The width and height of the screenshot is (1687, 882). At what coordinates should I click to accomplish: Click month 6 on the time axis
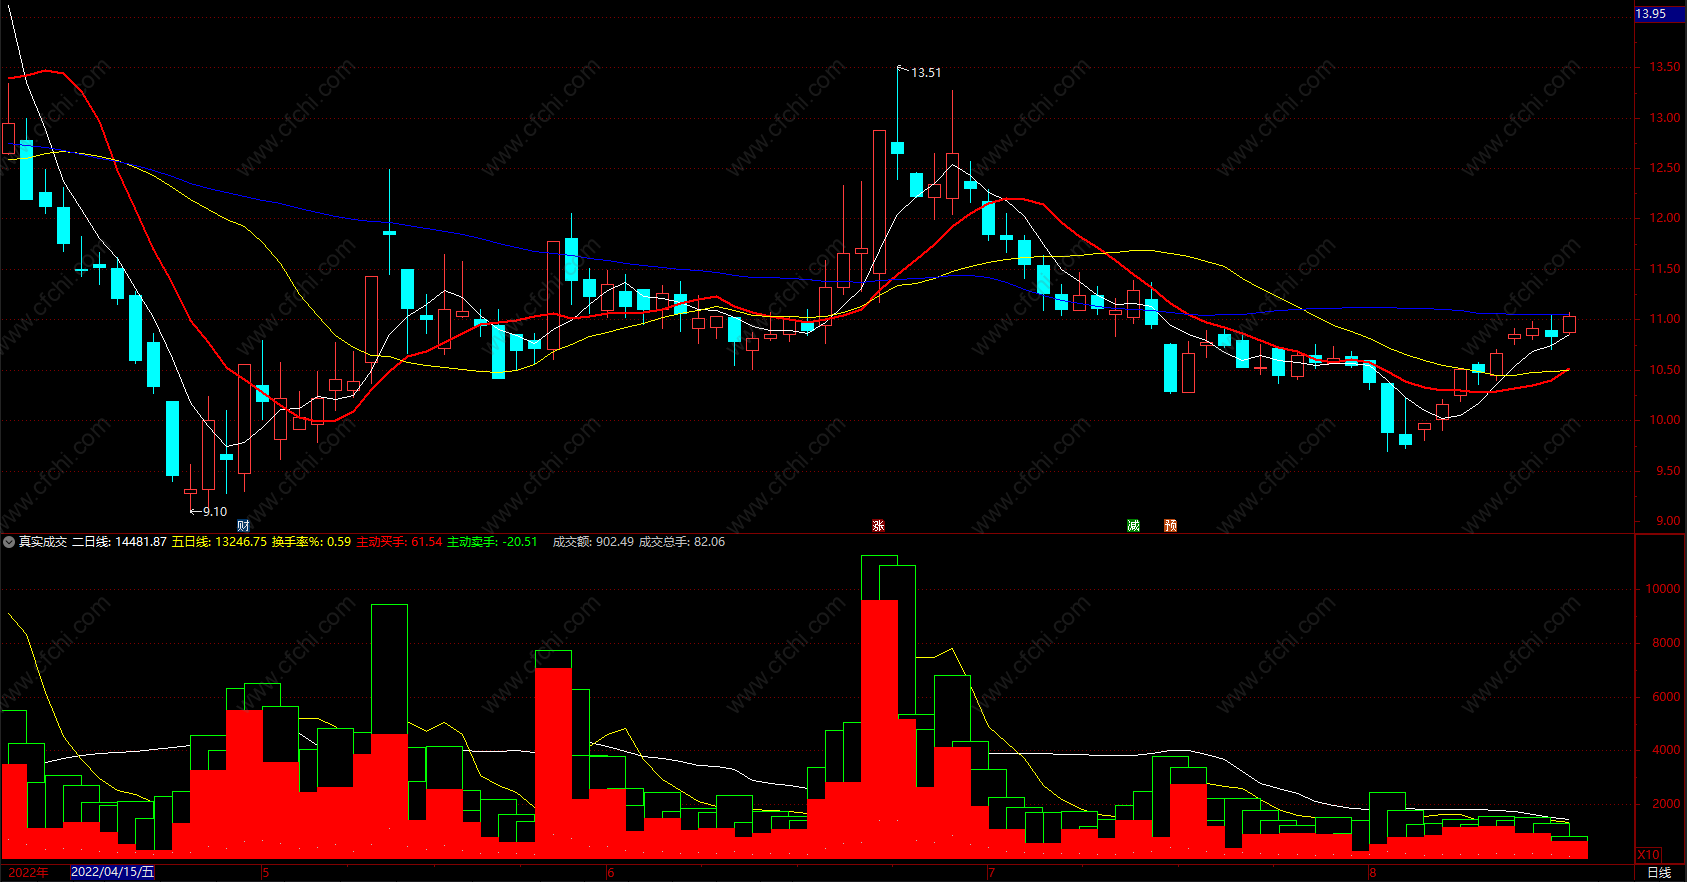click(611, 873)
